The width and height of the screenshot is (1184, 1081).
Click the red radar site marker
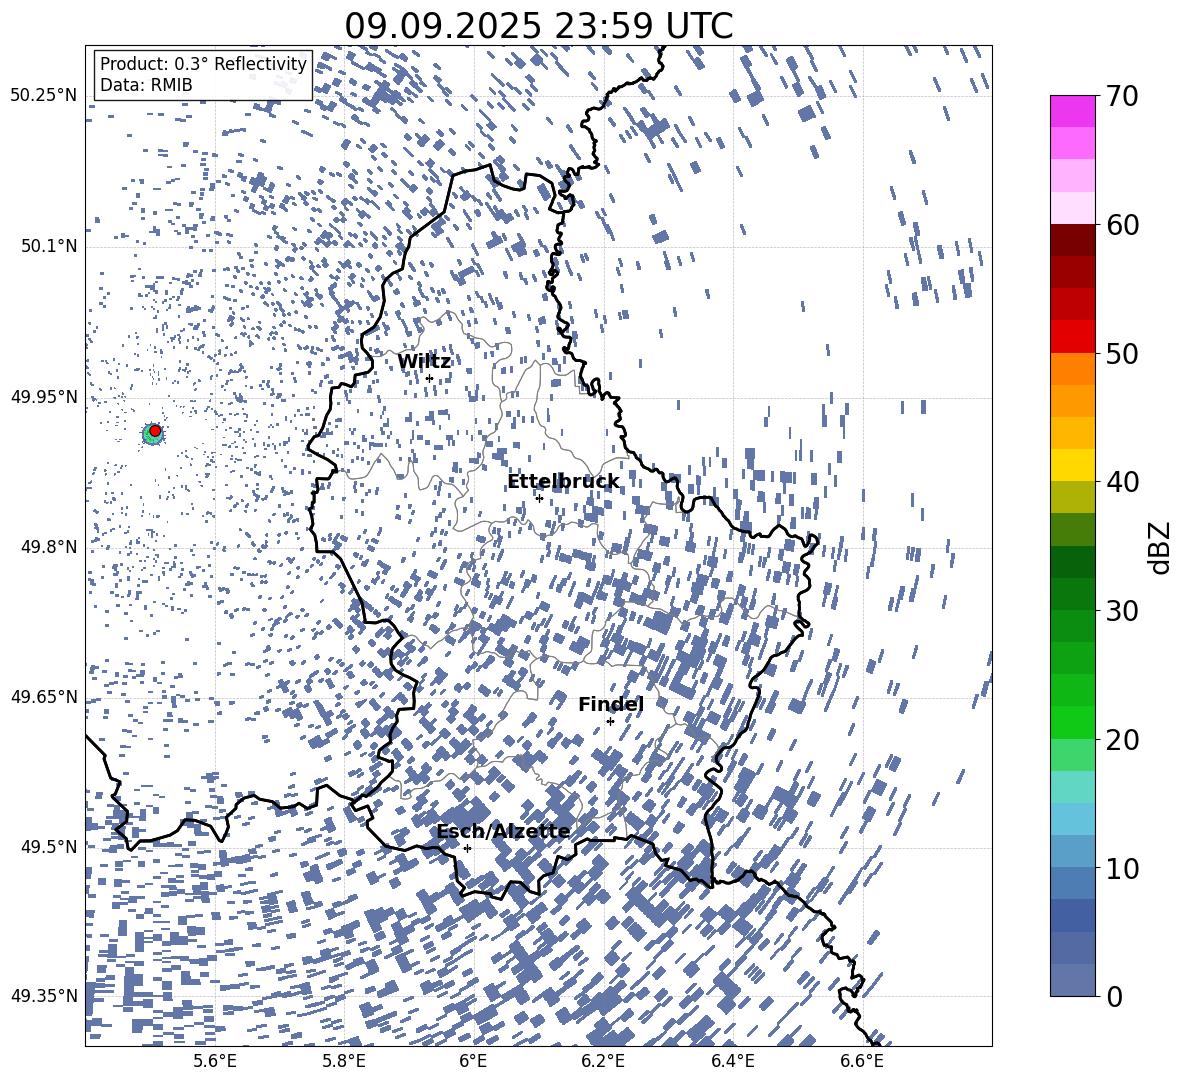click(x=155, y=430)
